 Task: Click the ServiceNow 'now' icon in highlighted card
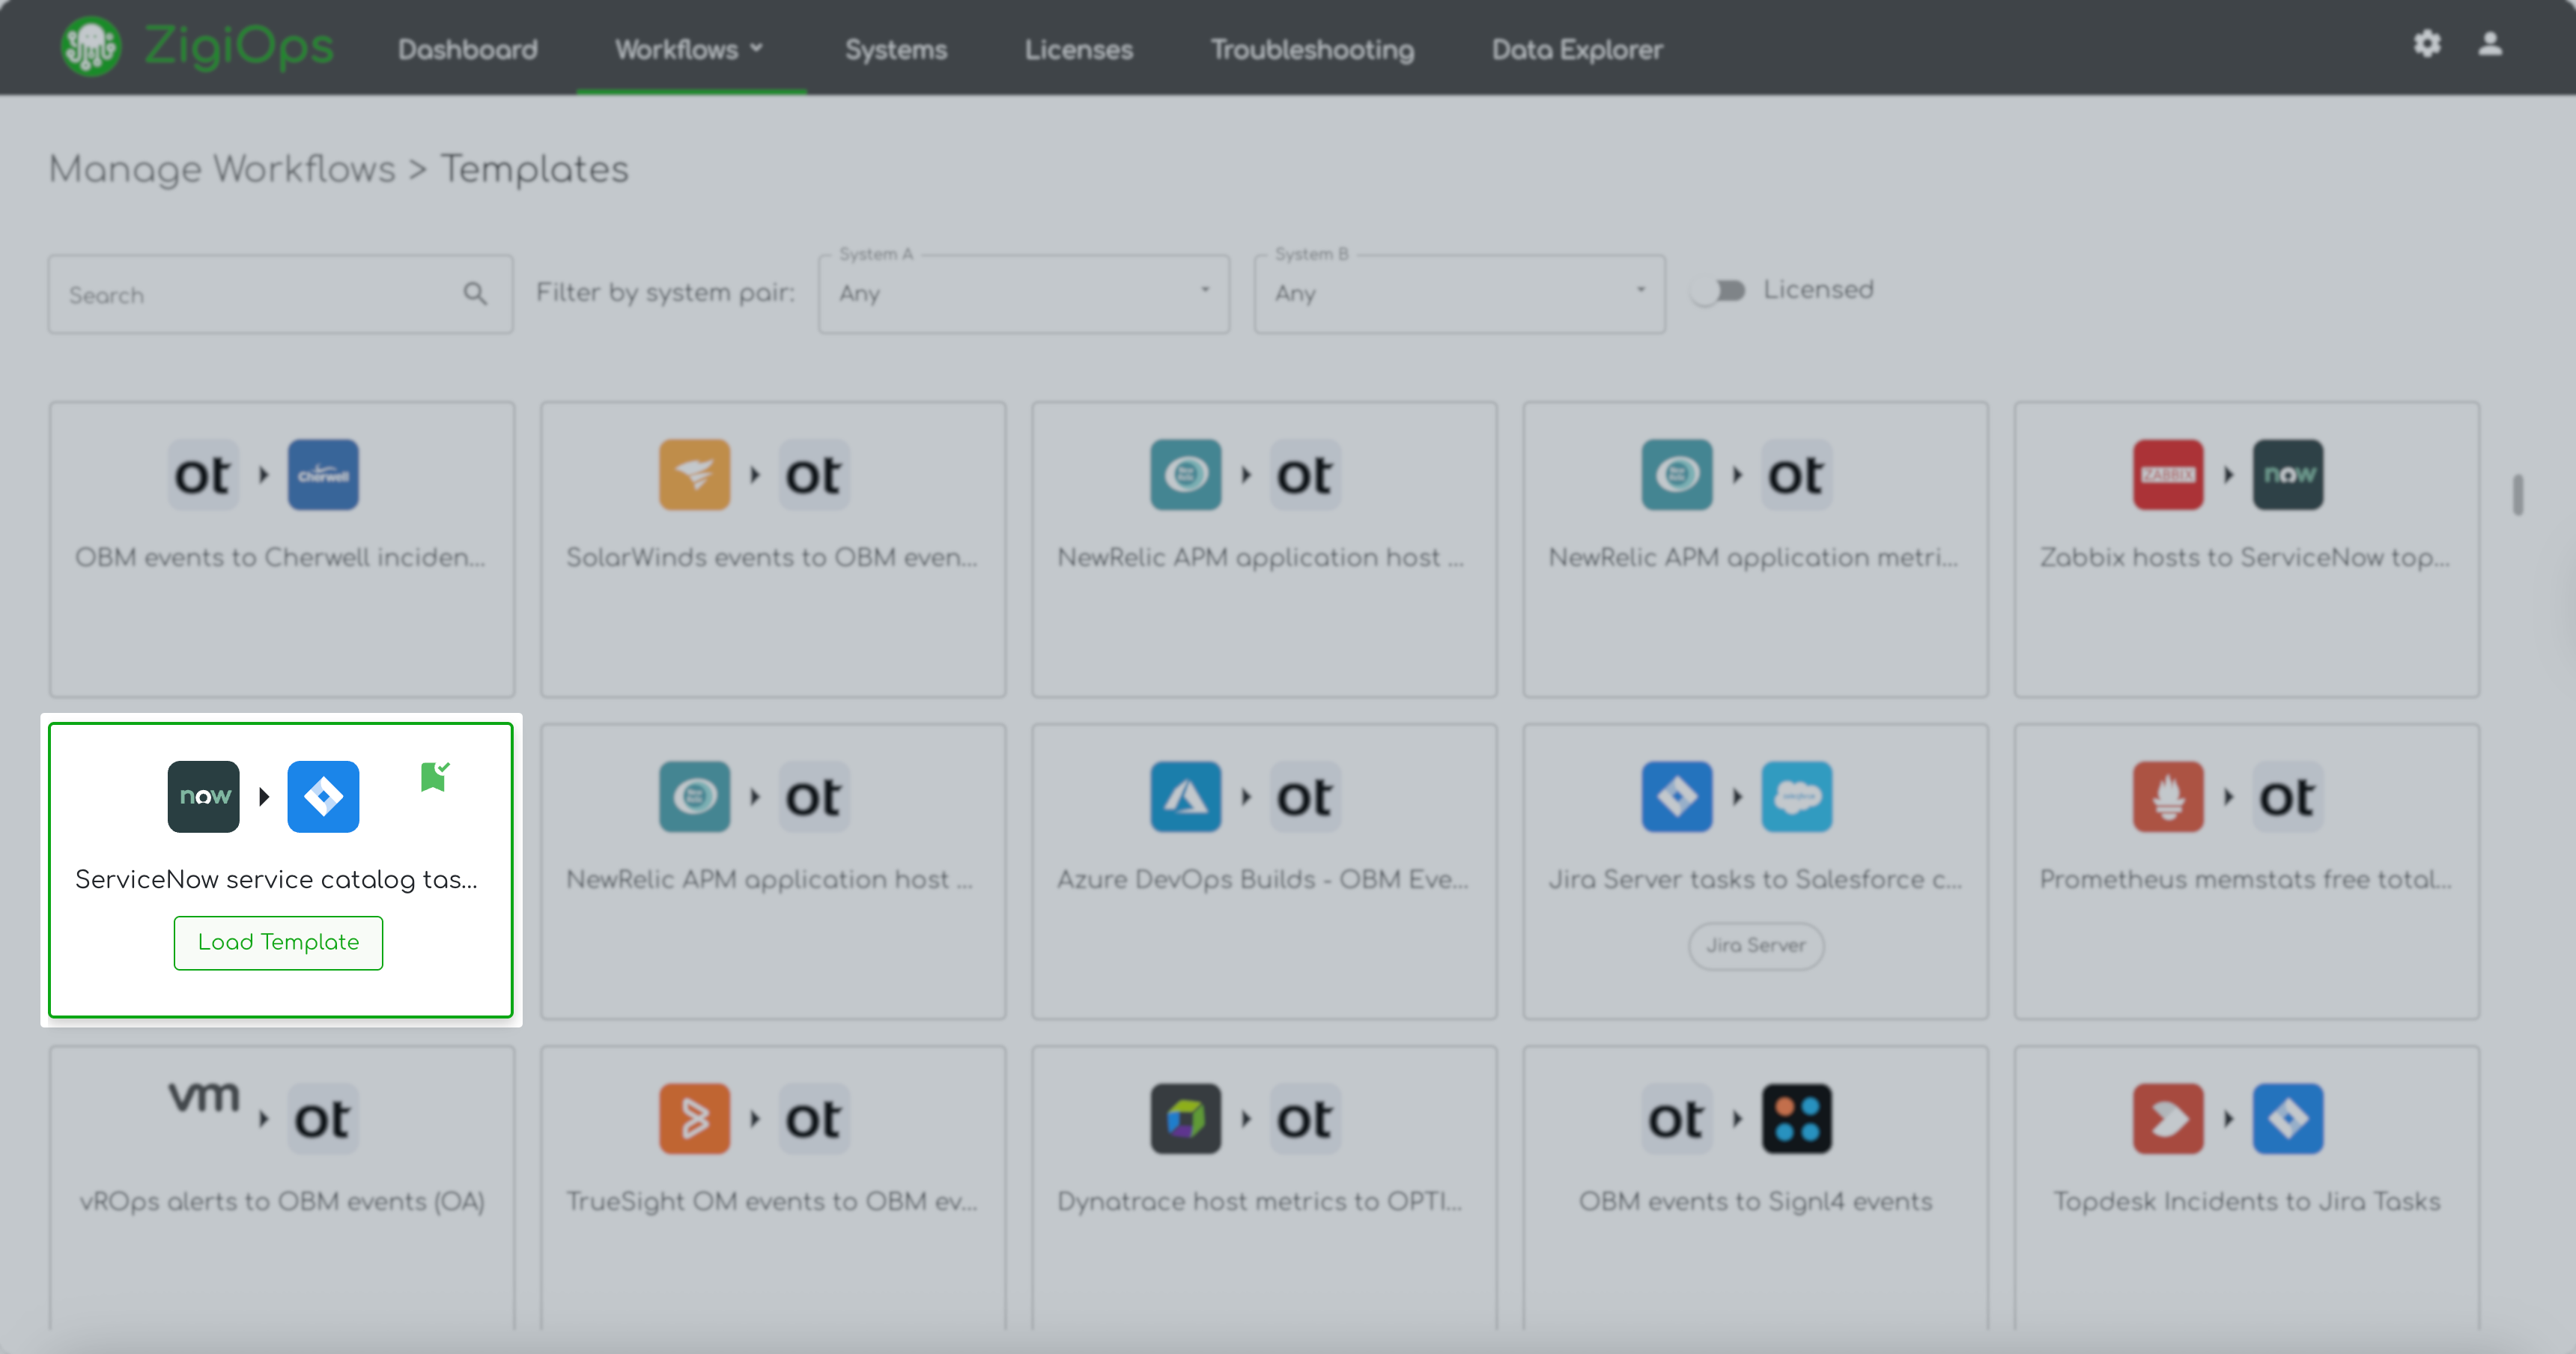[203, 797]
